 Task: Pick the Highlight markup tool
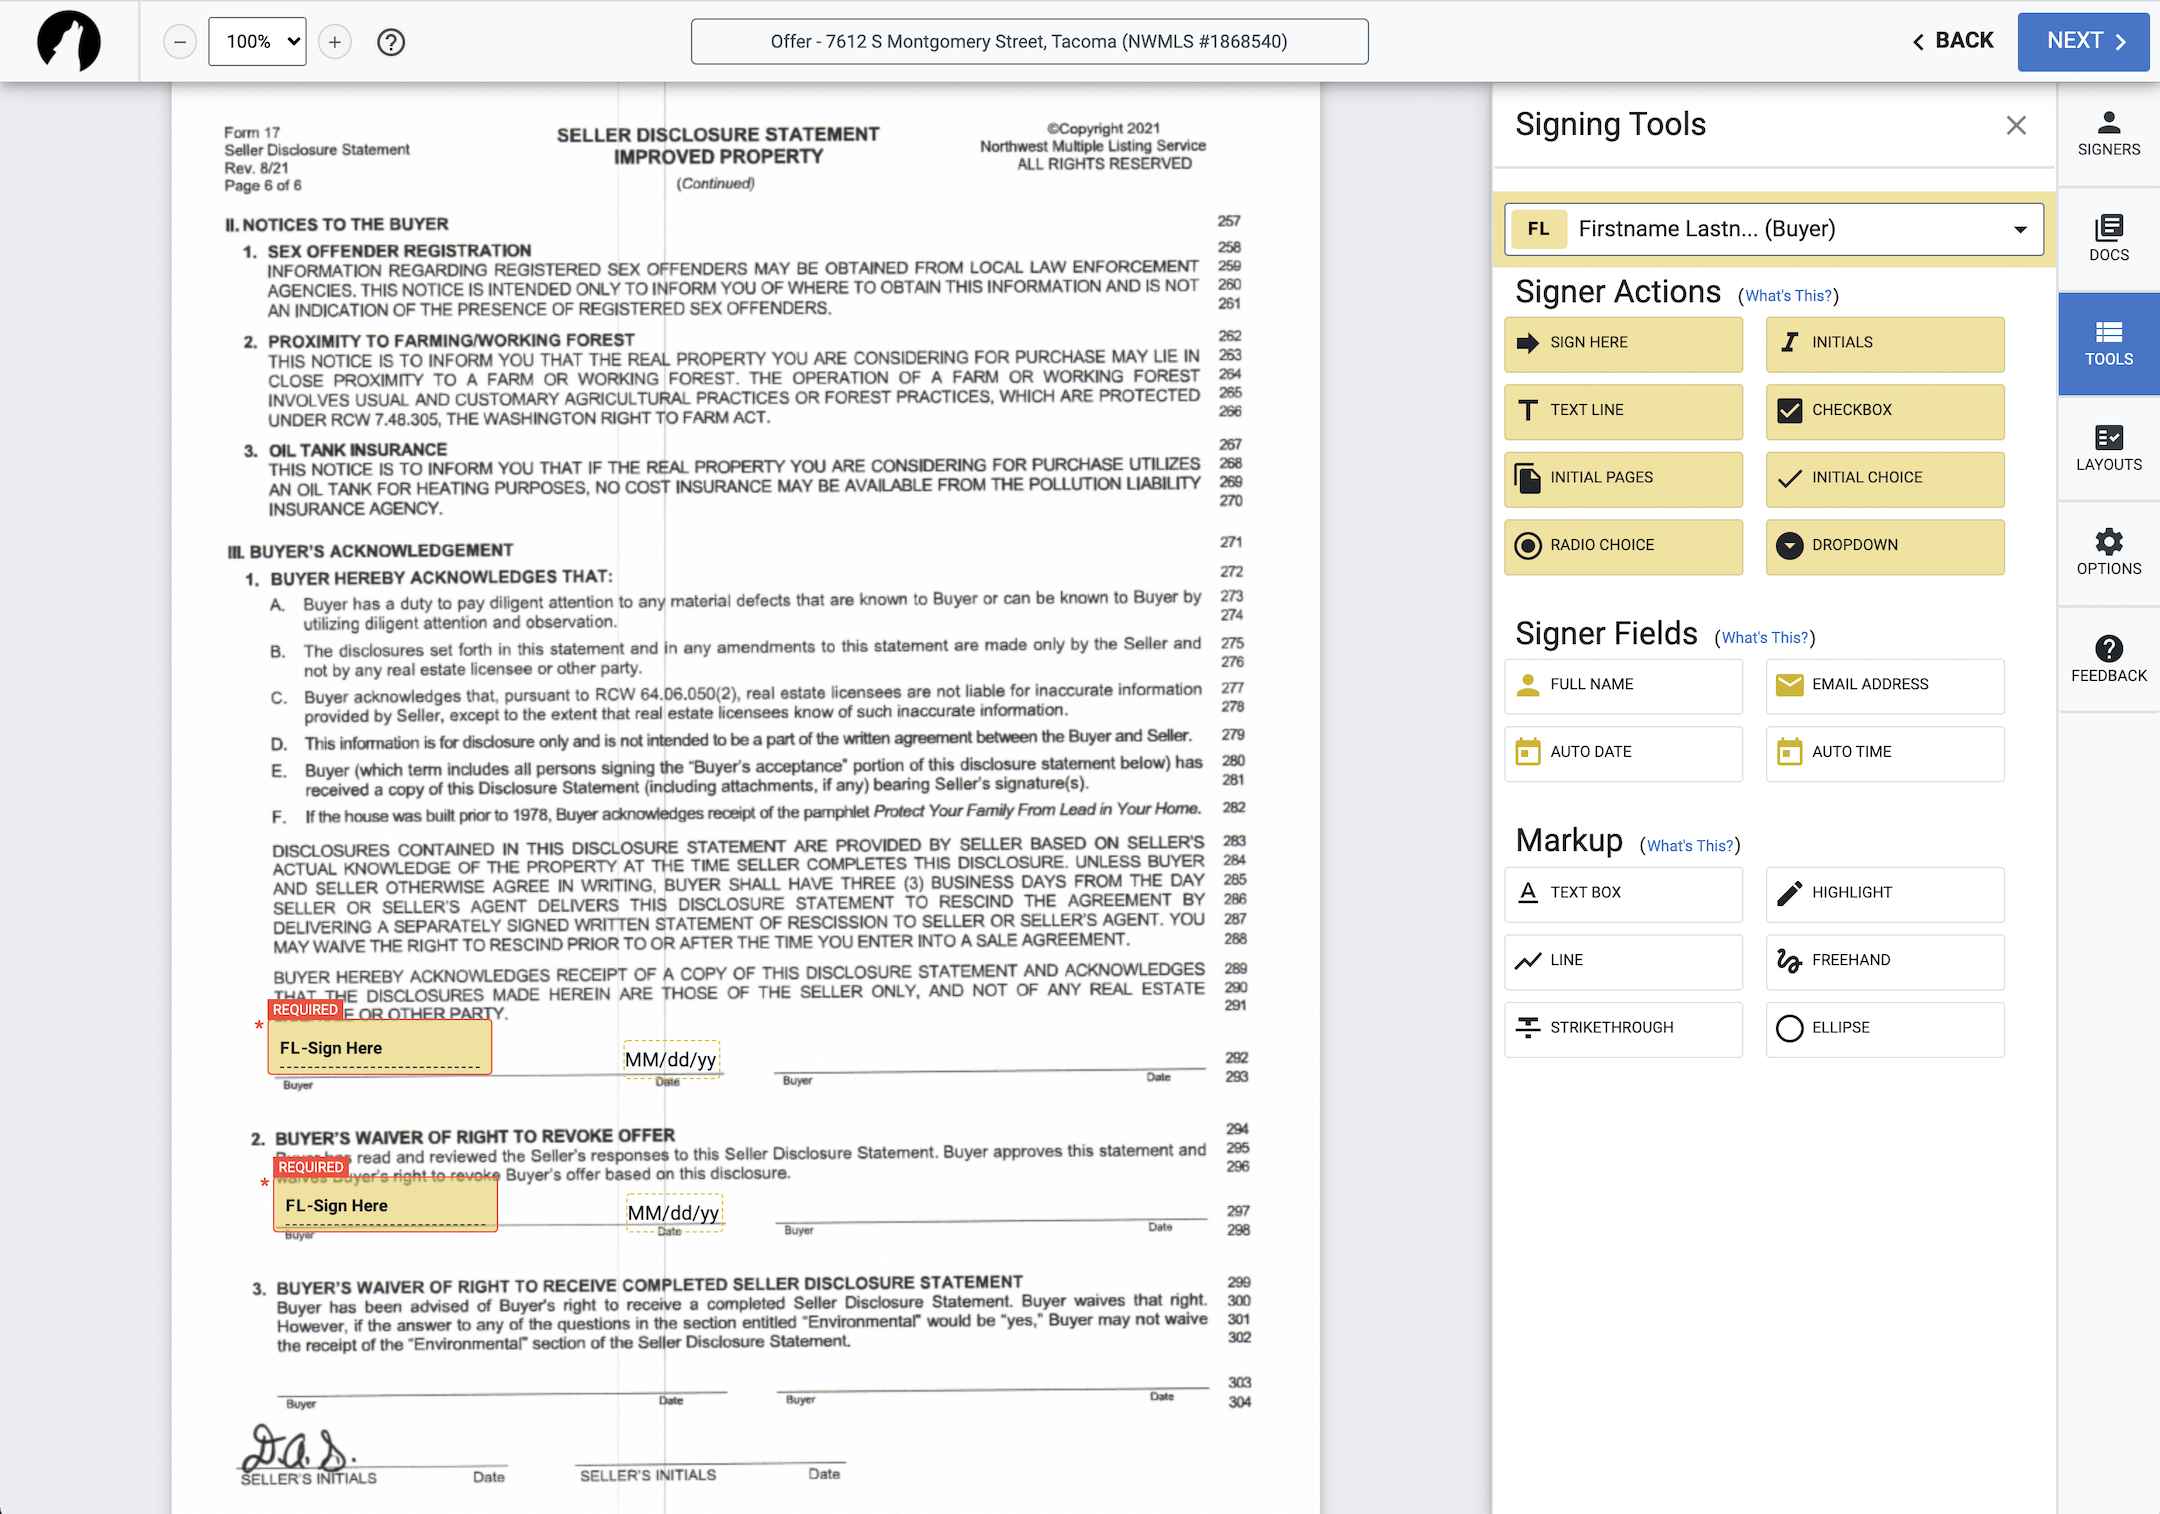point(1884,893)
